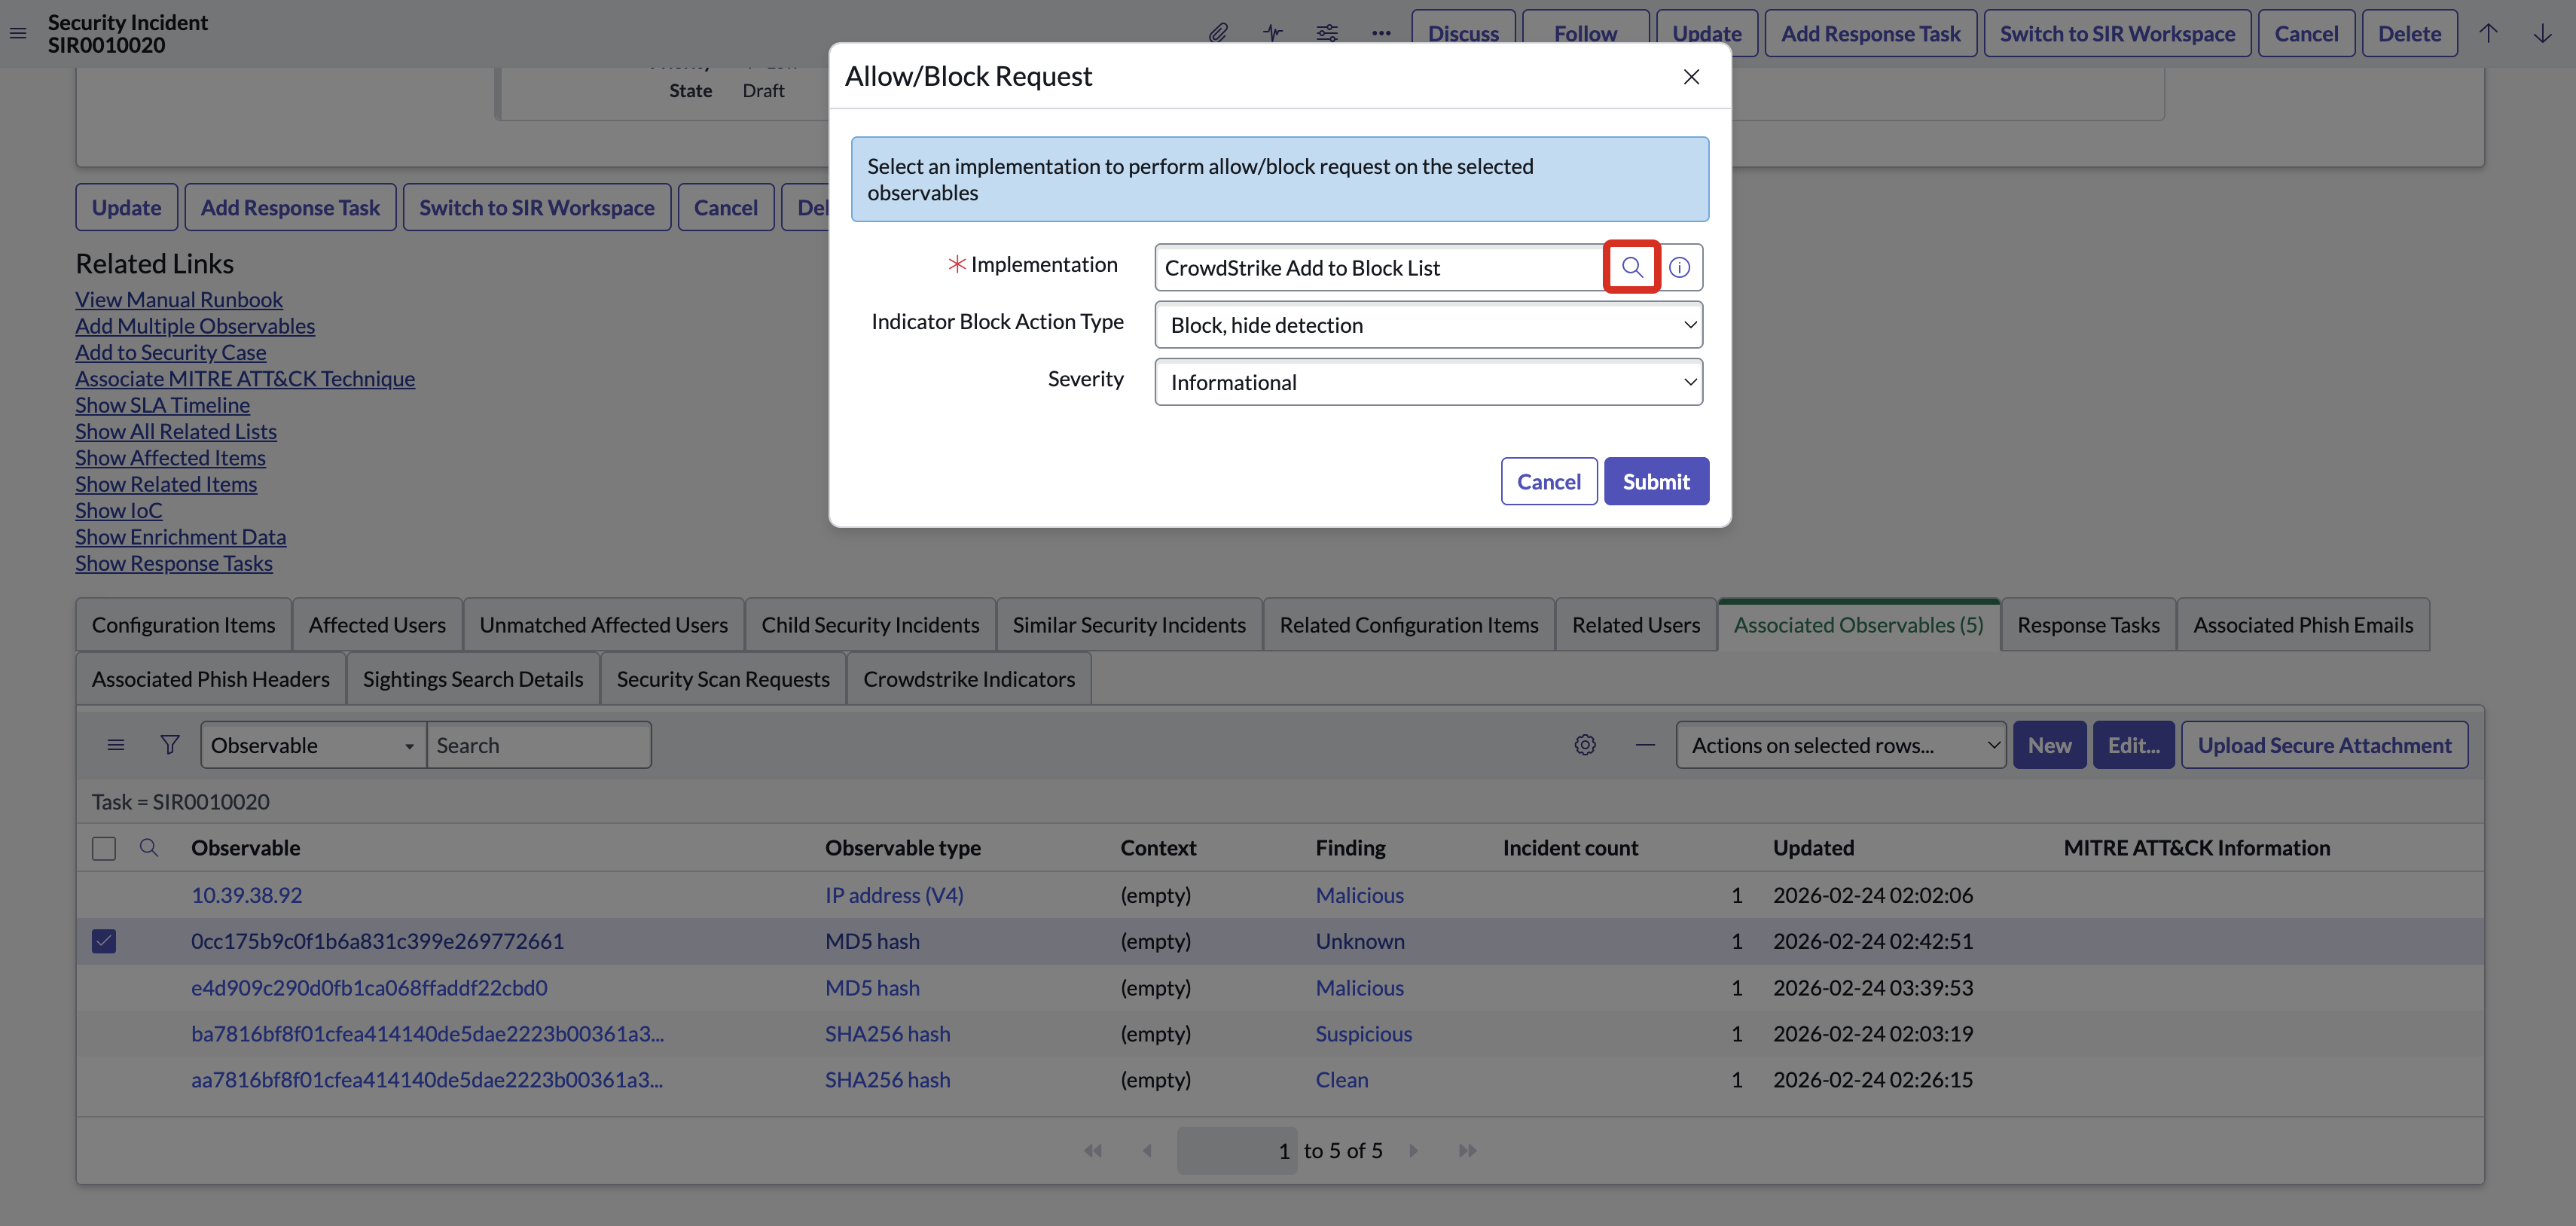Preview Implementation record info icon

[1680, 267]
